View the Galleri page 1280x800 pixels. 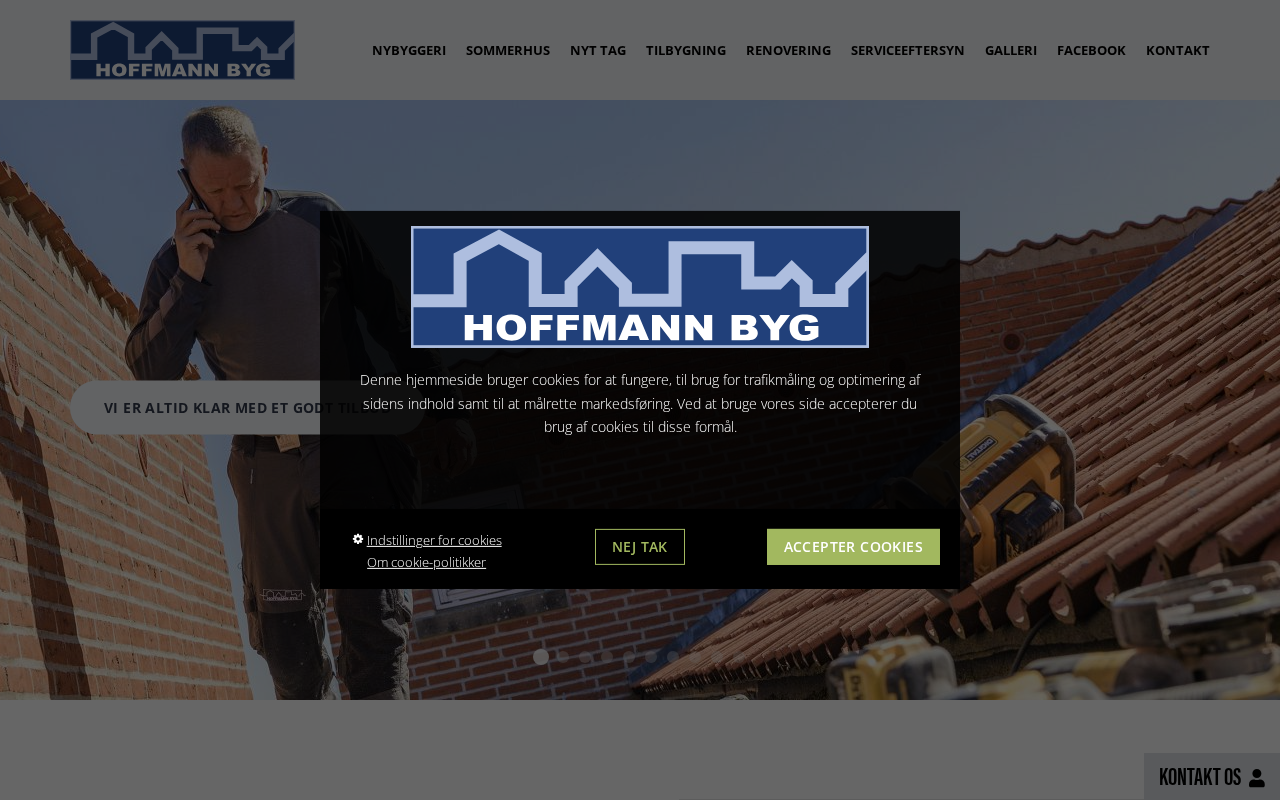click(x=1011, y=50)
